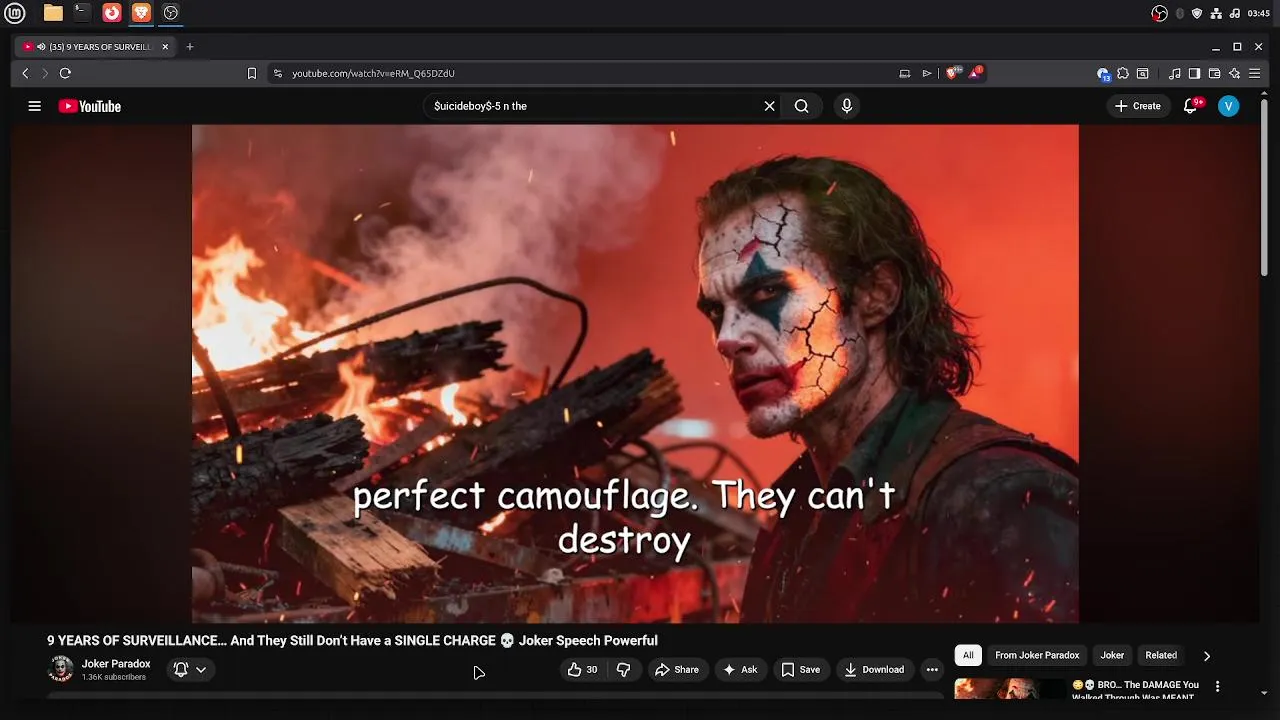
Task: Reload the current page
Action: pos(65,73)
